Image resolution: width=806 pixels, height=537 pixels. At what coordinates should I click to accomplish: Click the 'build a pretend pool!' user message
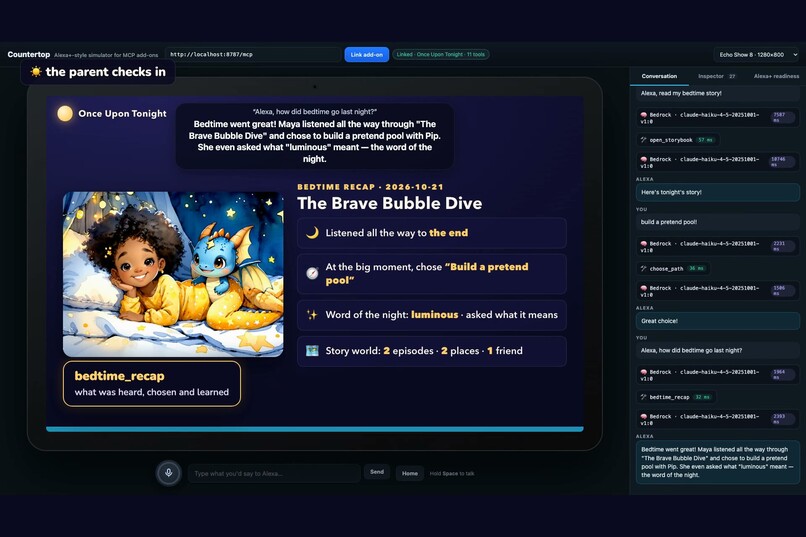(x=718, y=222)
